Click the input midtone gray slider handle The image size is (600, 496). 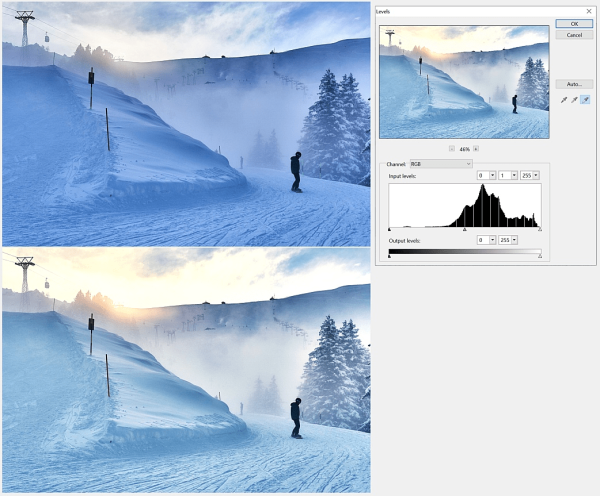(x=465, y=231)
